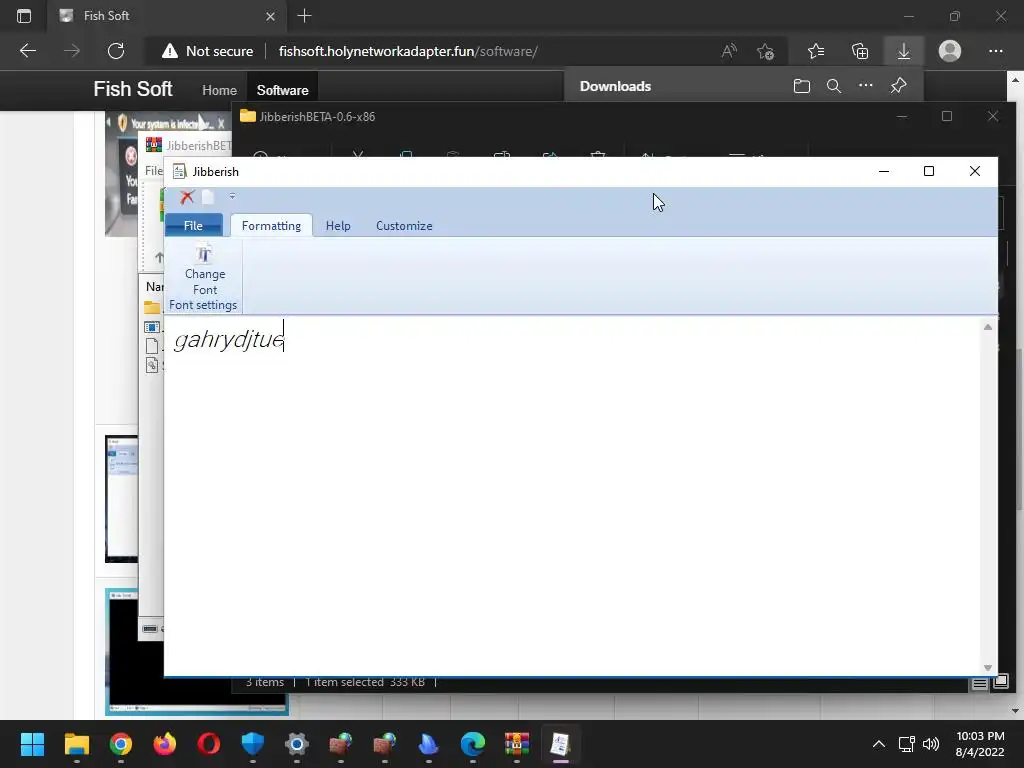Click the Not secure site warning
Viewport: 1024px width, 768px height.
(x=208, y=51)
